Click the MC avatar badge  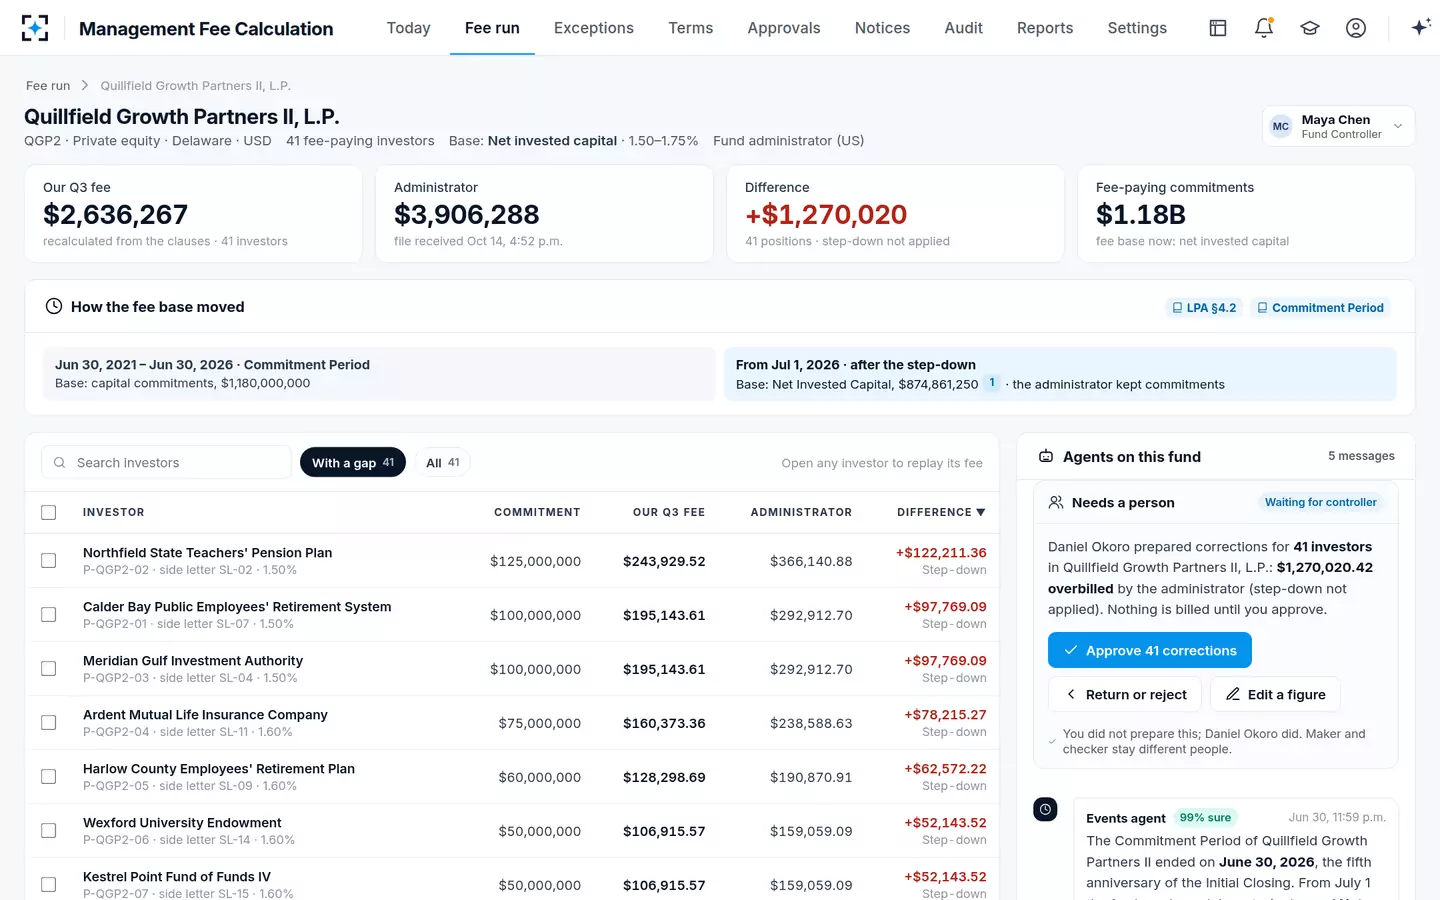[1281, 127]
